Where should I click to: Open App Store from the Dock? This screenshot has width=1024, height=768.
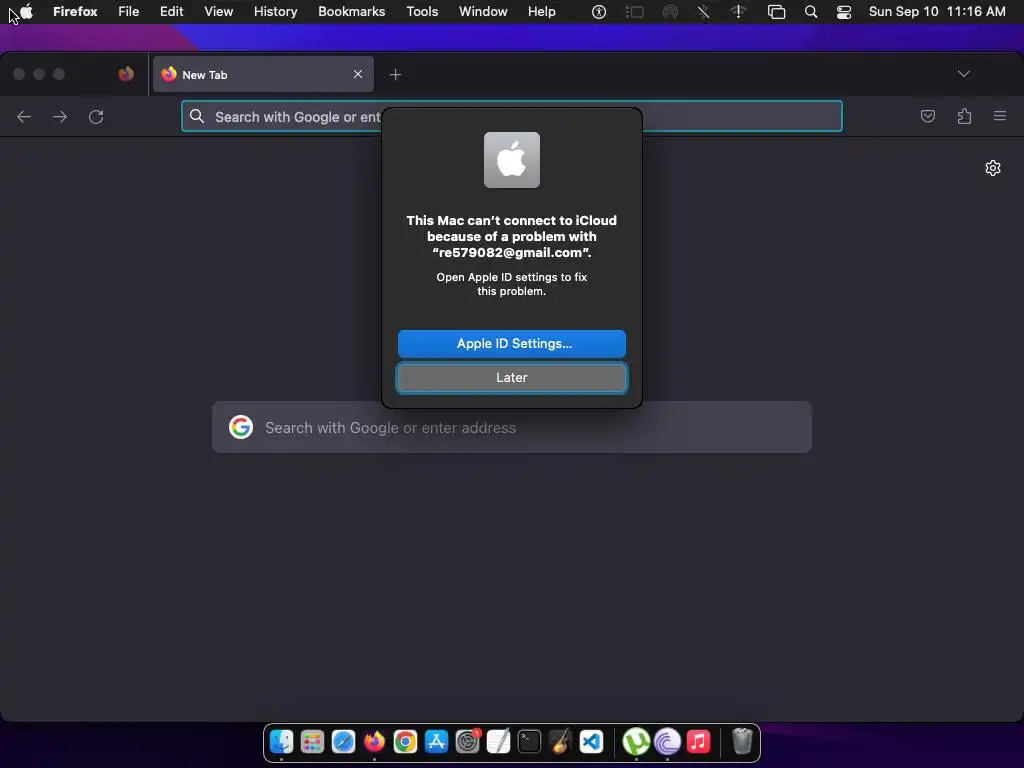click(x=436, y=742)
